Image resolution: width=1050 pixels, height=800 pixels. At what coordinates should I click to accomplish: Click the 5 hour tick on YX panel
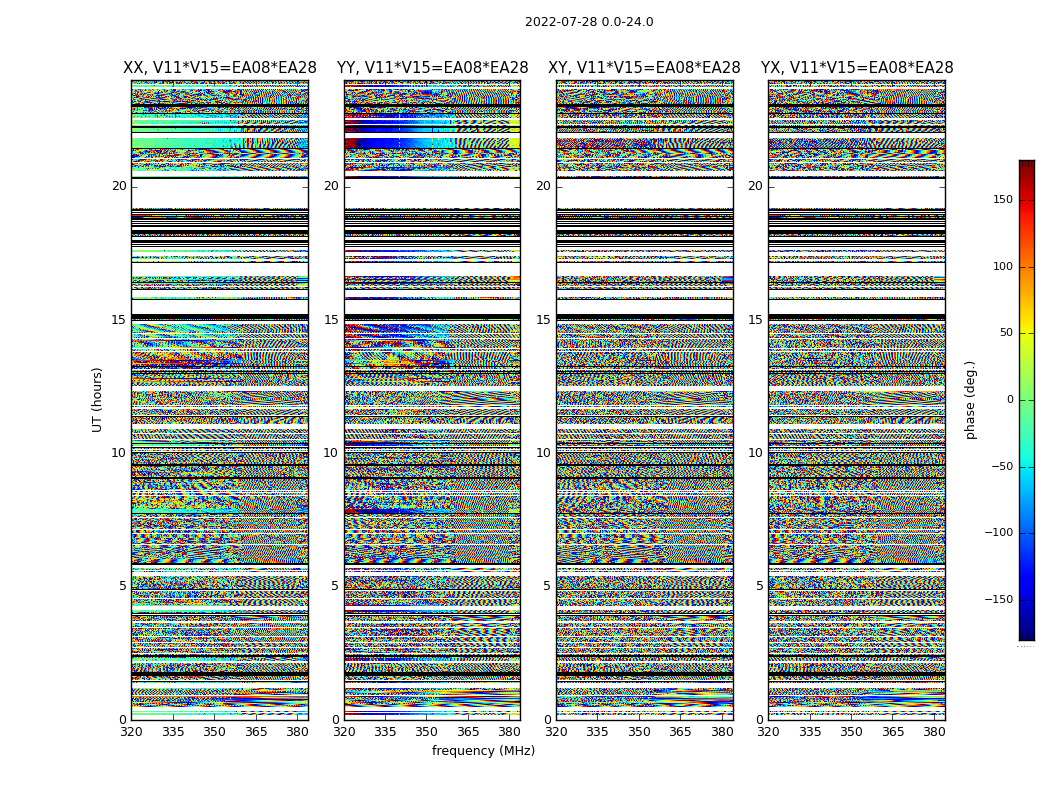[x=759, y=586]
